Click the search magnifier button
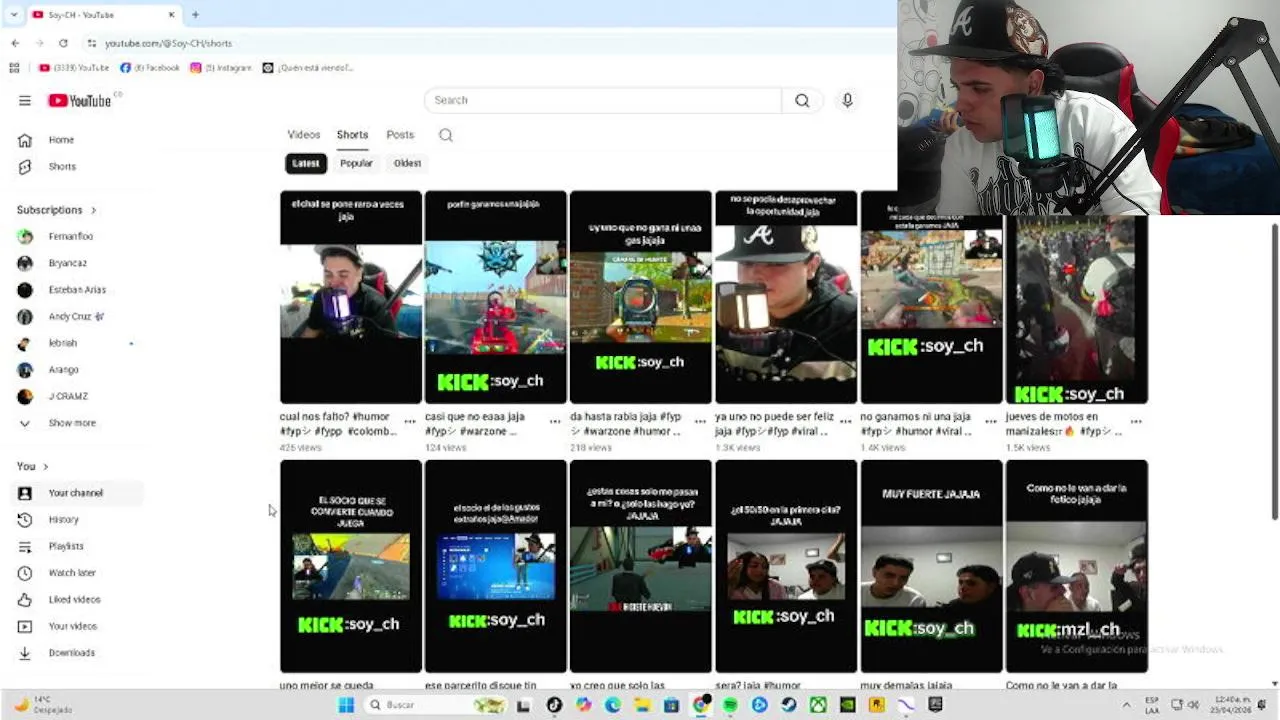Viewport: 1280px width, 720px height. tap(802, 100)
